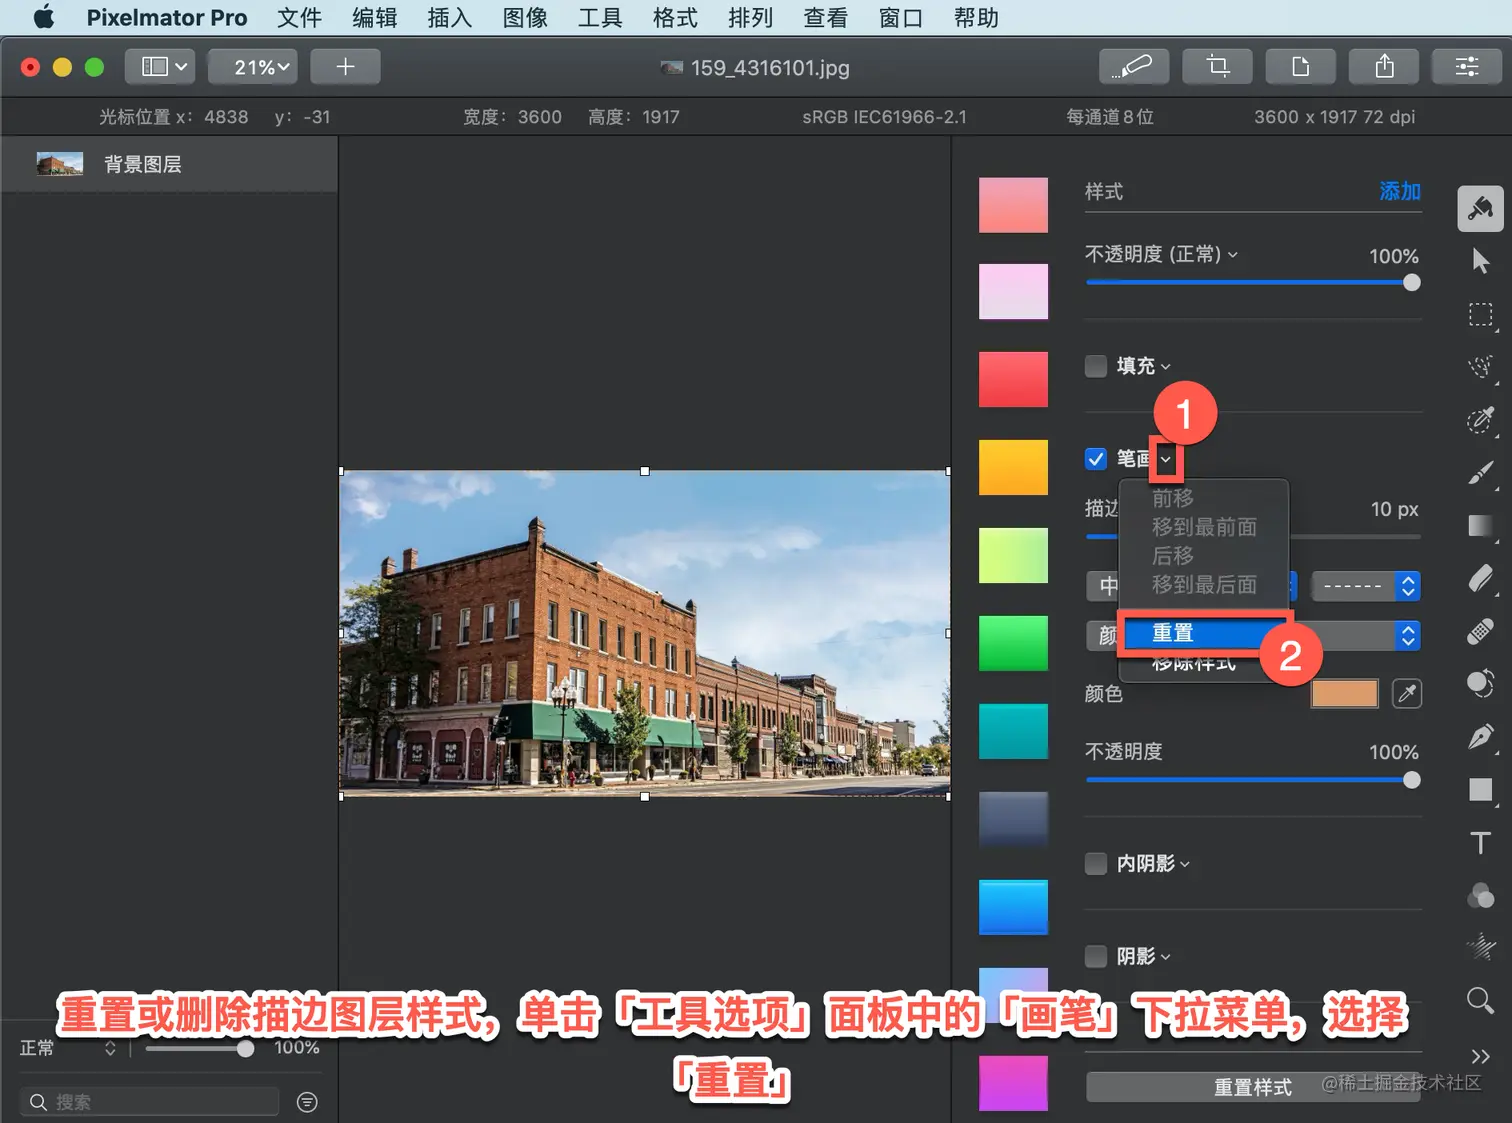Open the dashed line style dropdown
Screen dimensions: 1512x1123
click(1365, 586)
